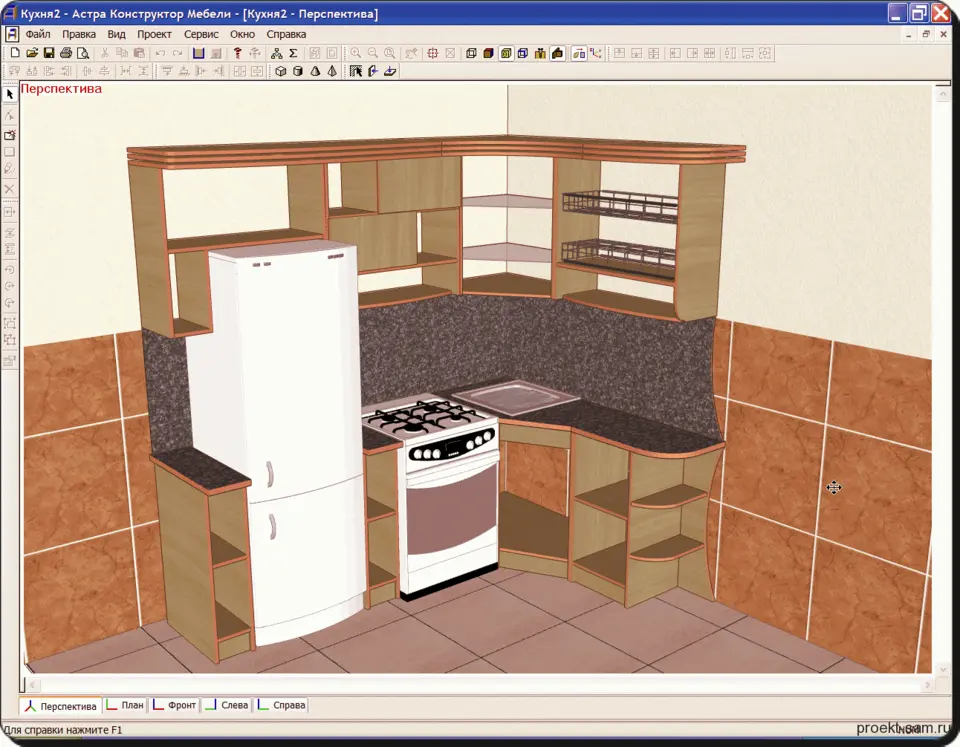Click the colored XYZ axes icon

(596, 53)
